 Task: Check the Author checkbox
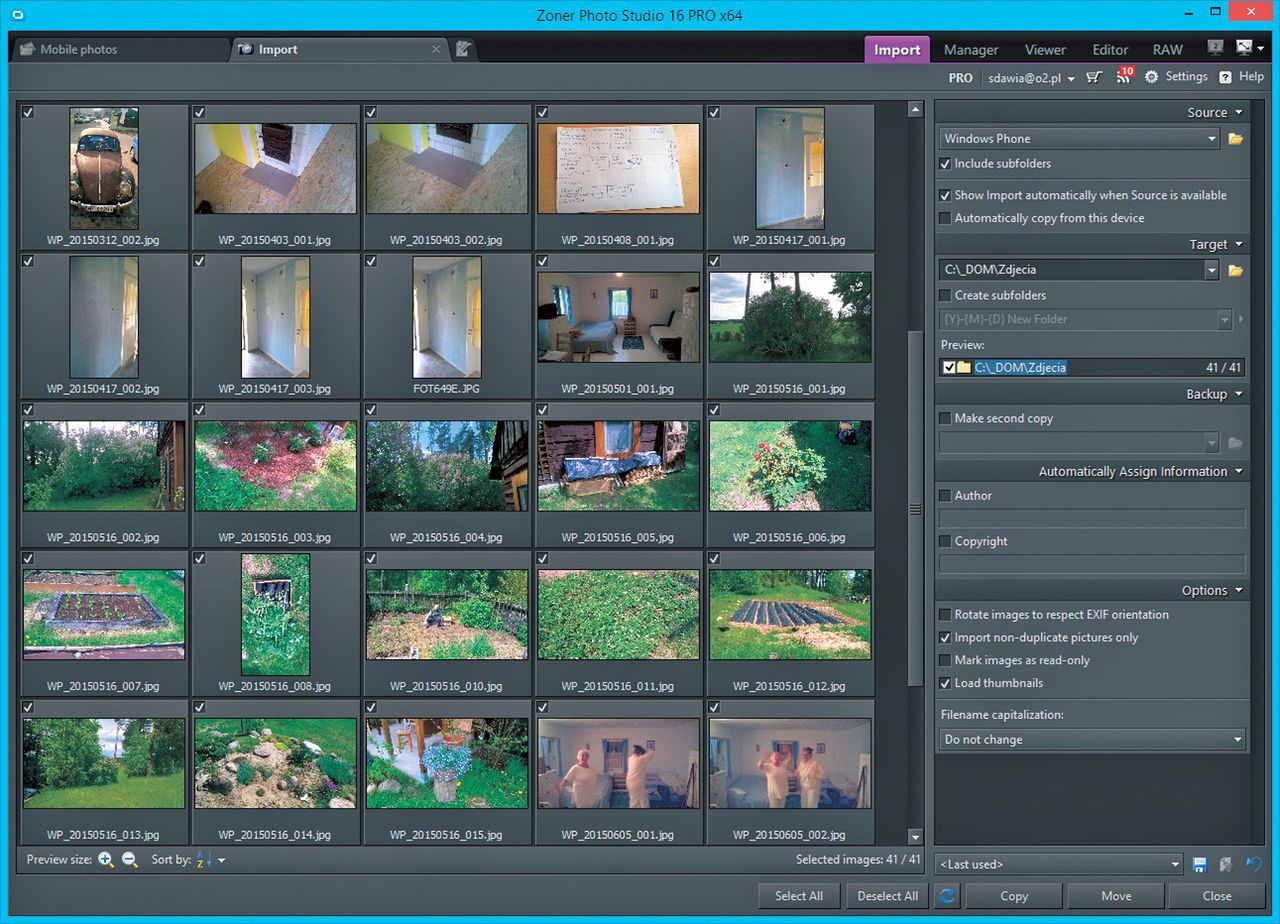[945, 495]
